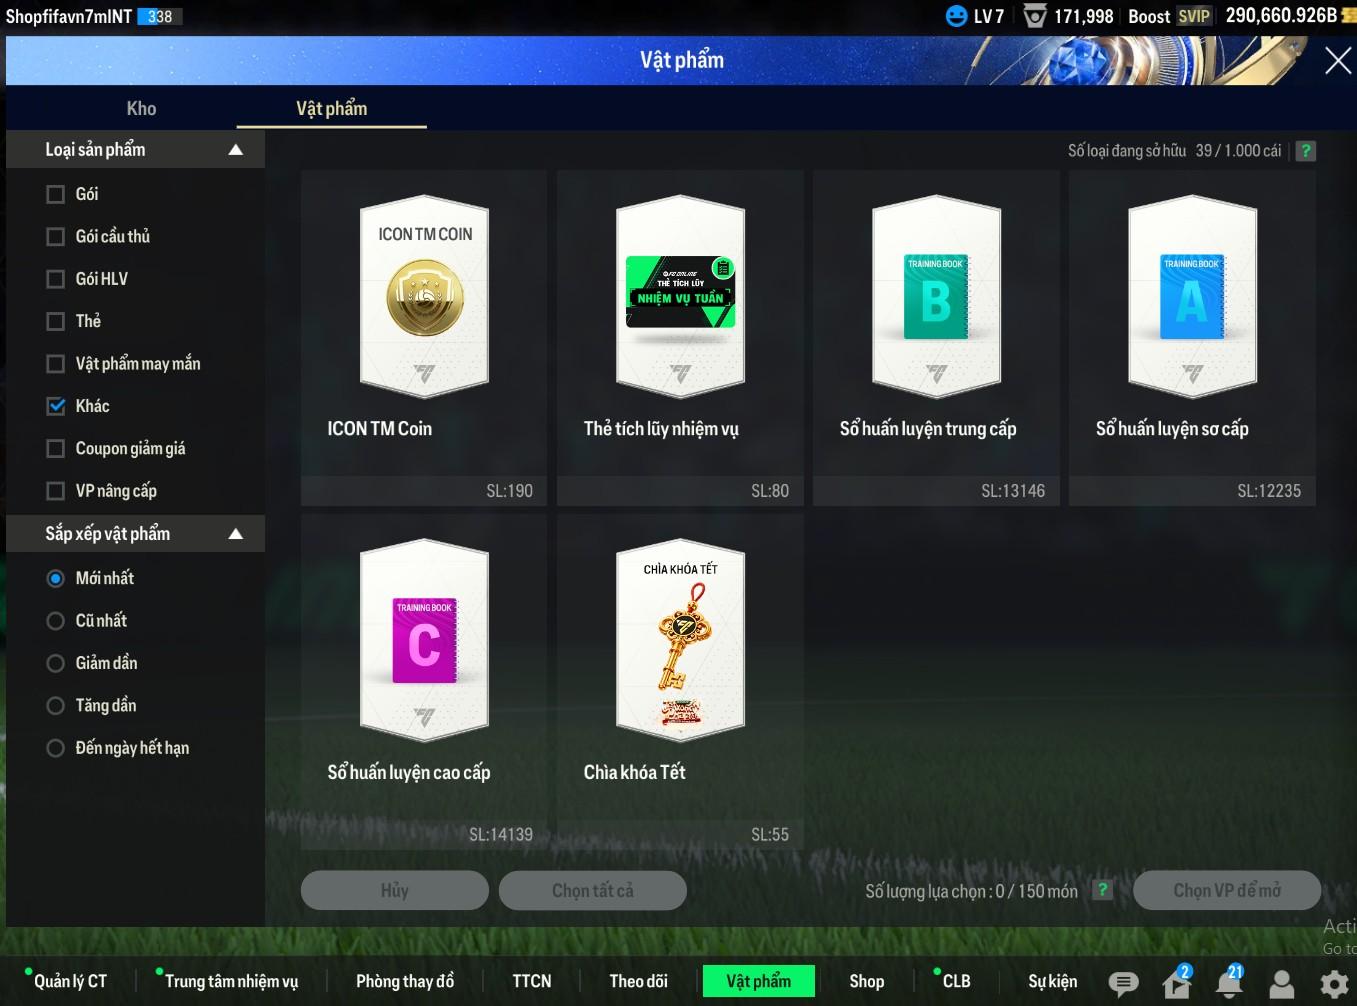
Task: Open Trung tâm nhiệm vụ from bottom bar
Action: click(231, 981)
